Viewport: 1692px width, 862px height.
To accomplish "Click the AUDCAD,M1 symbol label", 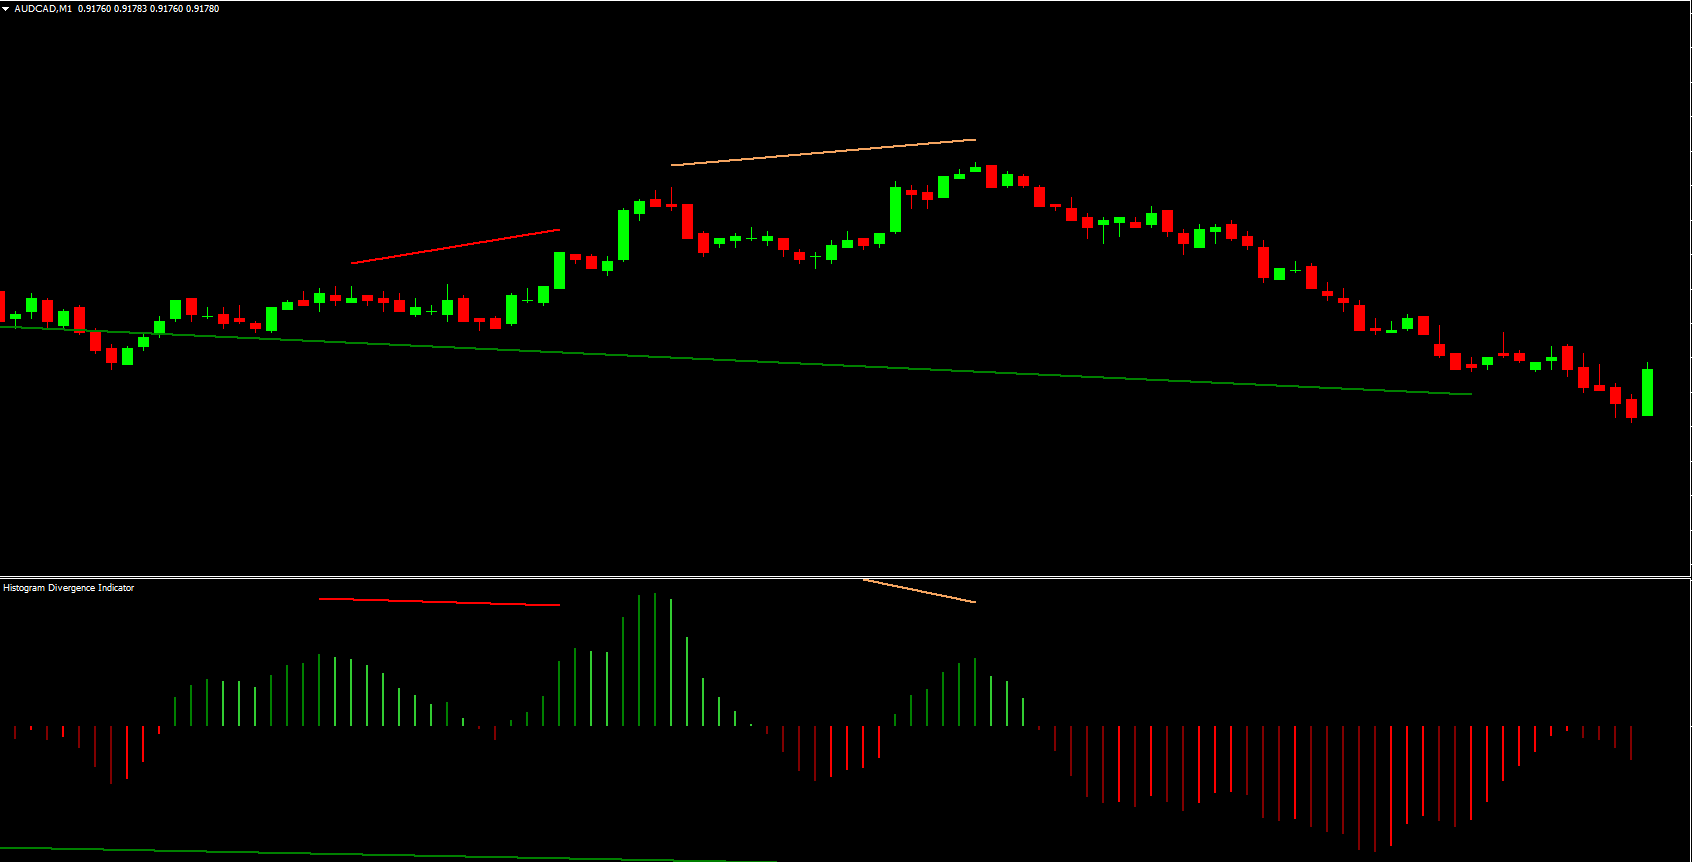I will coord(43,9).
